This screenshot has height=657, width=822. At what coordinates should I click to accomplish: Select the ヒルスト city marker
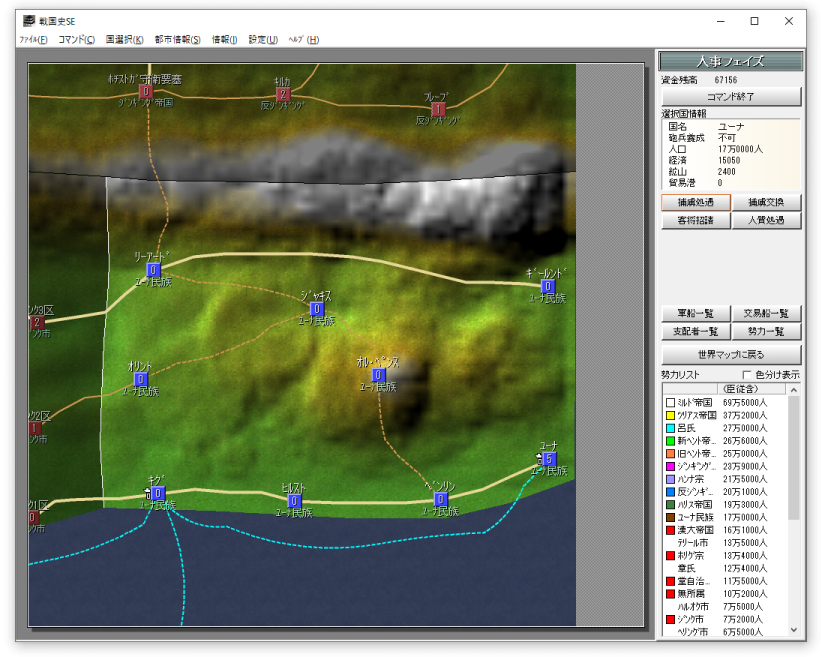coord(295,501)
